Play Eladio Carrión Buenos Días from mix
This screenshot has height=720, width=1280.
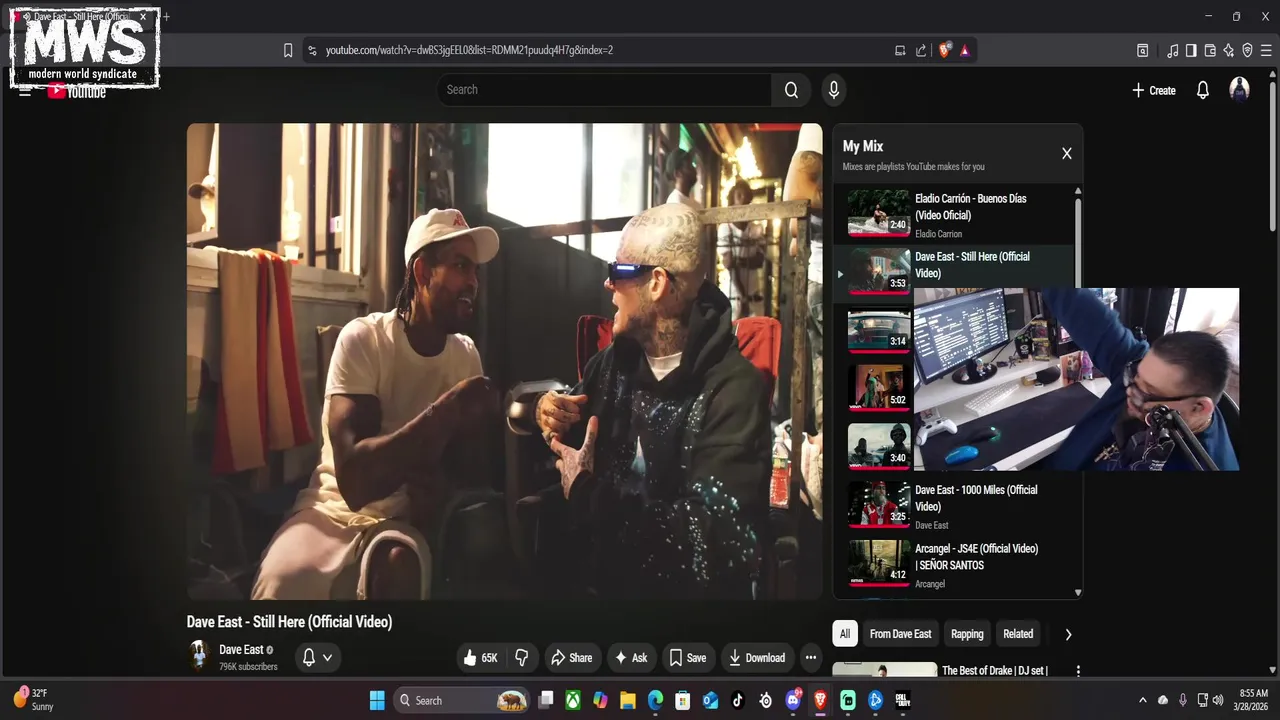coord(953,214)
